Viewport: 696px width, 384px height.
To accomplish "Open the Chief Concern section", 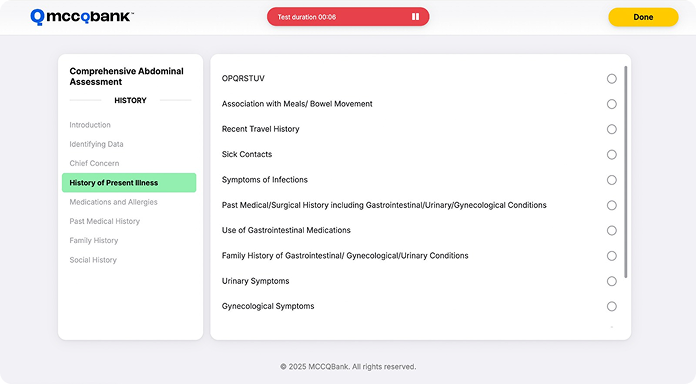I will pos(94,163).
